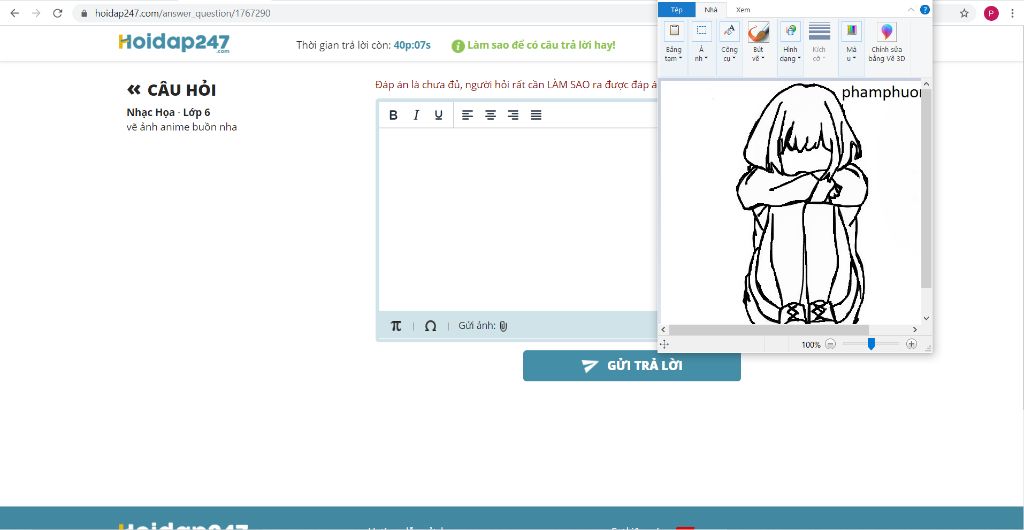Go back via CÂU HỎI double chevron
Image resolution: width=1024 pixels, height=530 pixels.
pos(133,89)
